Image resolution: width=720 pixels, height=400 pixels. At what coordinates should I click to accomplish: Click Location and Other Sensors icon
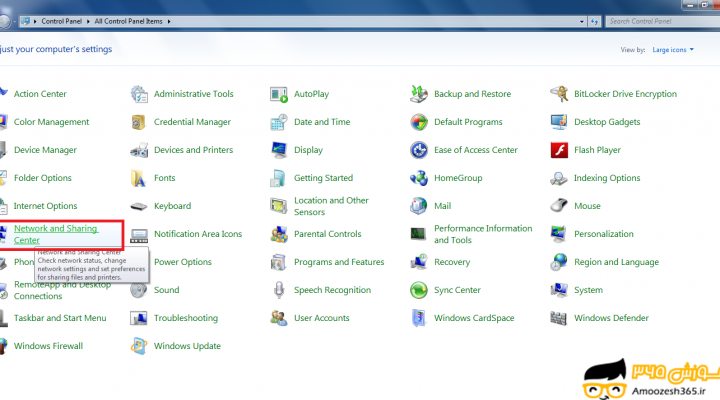point(279,206)
